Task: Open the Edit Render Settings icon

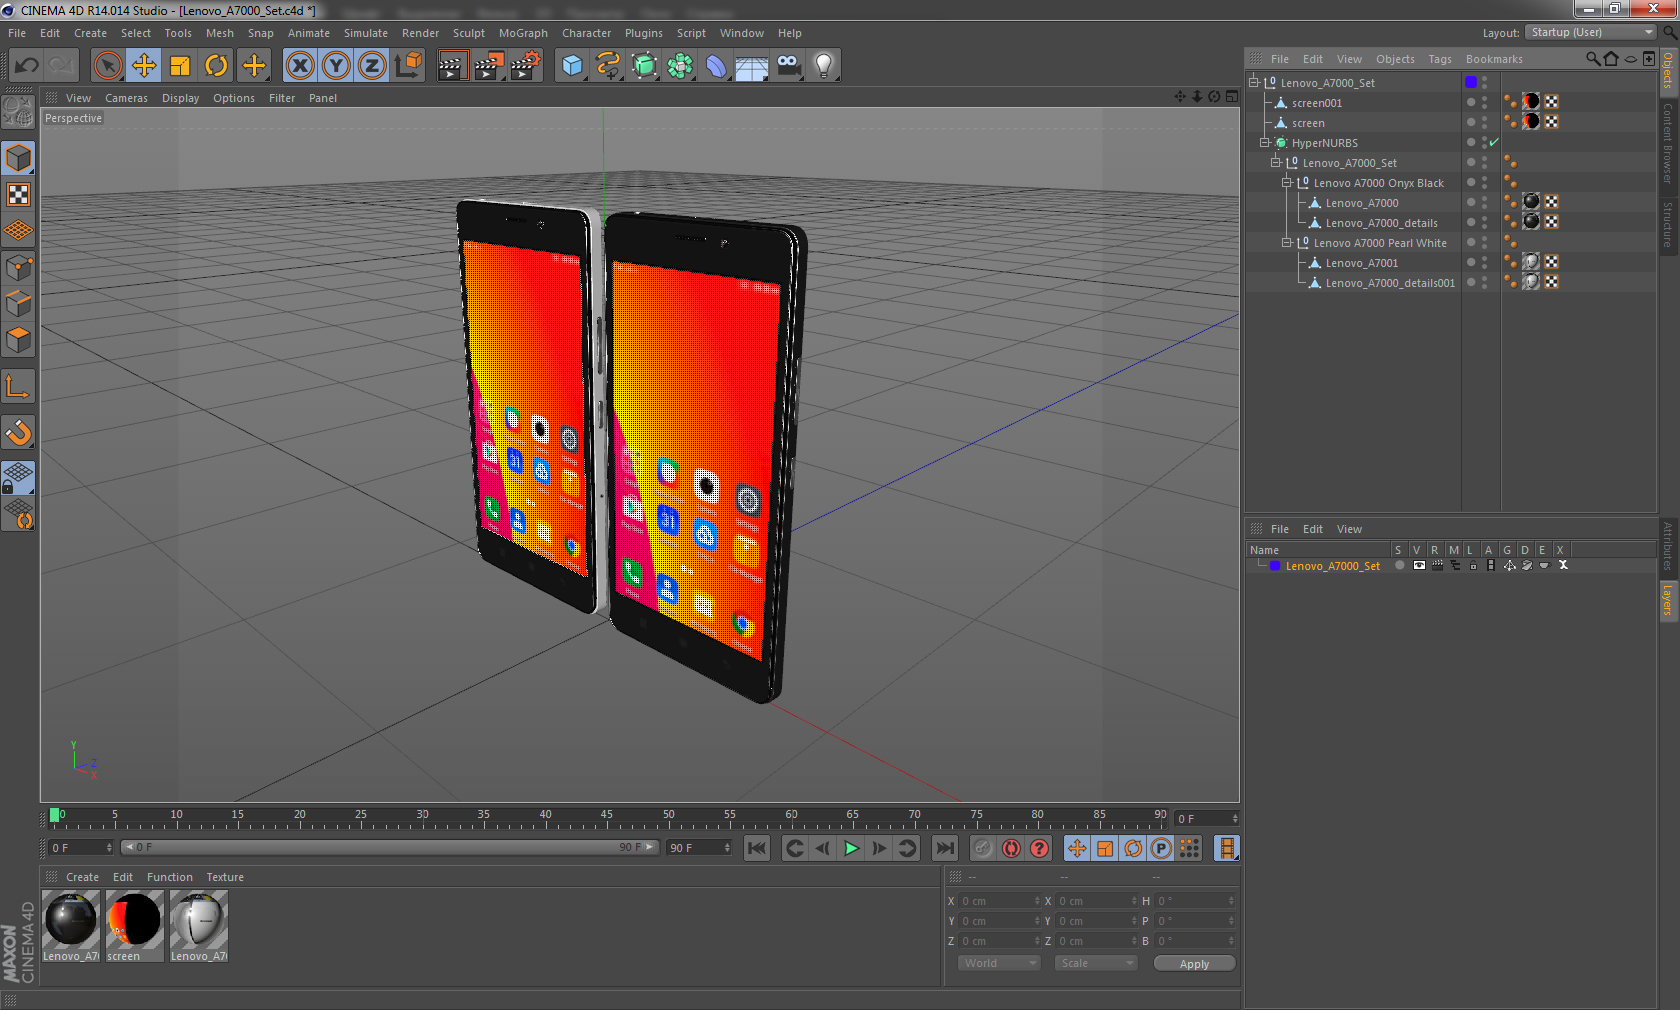Action: coord(526,66)
